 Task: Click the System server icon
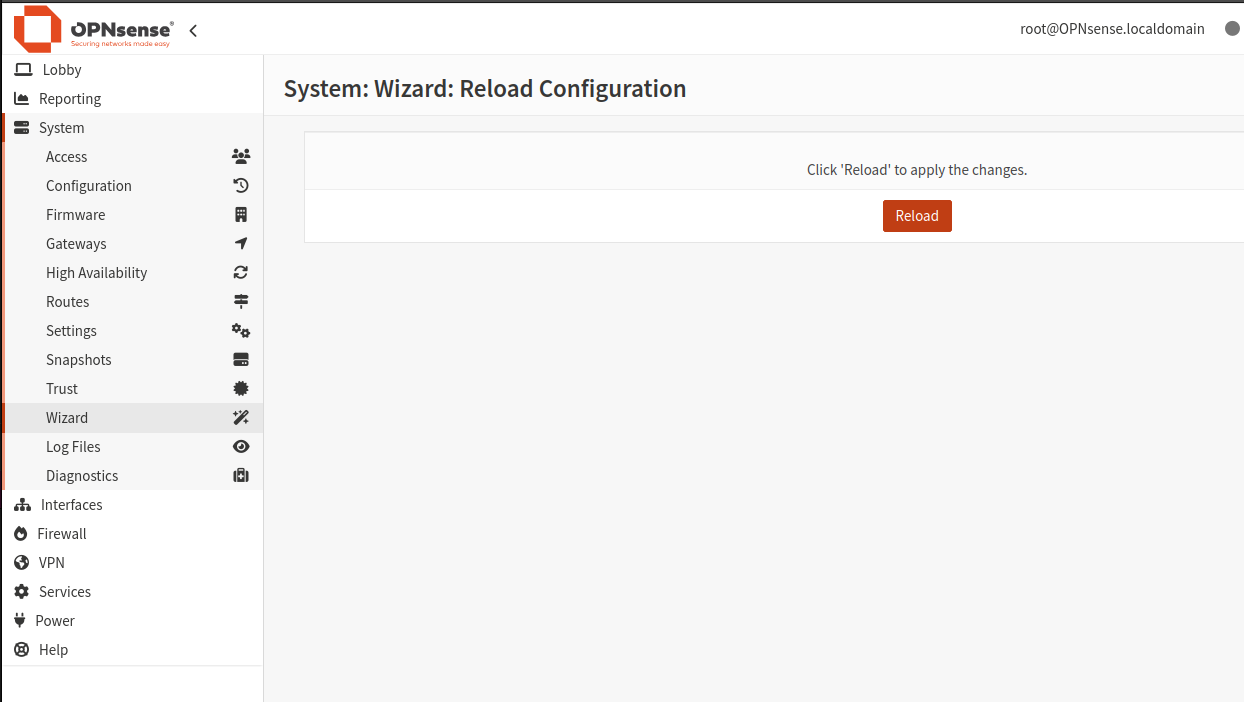coord(21,128)
